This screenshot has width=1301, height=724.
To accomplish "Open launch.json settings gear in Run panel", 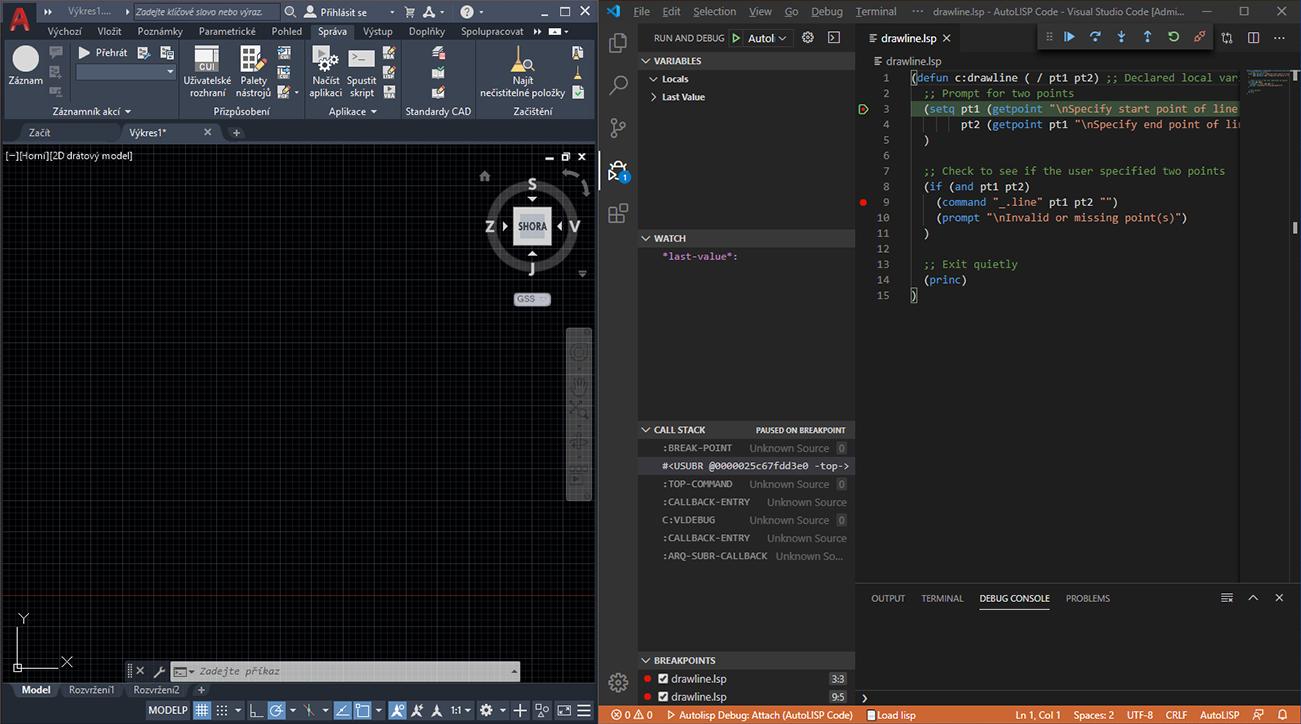I will point(808,38).
